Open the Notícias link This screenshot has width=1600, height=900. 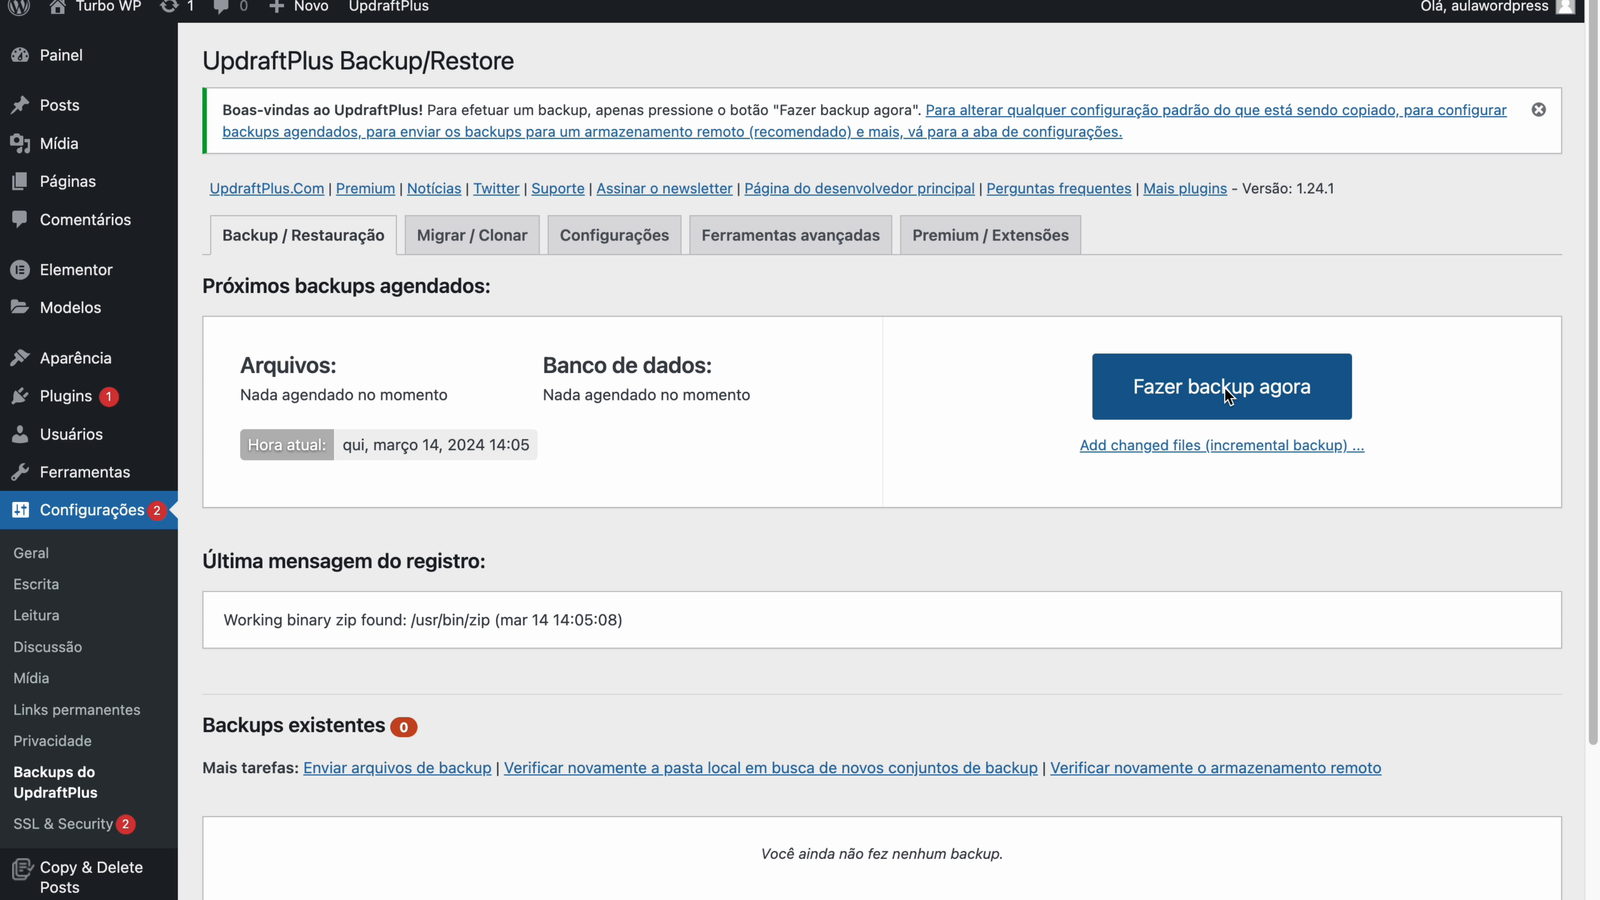click(x=434, y=188)
